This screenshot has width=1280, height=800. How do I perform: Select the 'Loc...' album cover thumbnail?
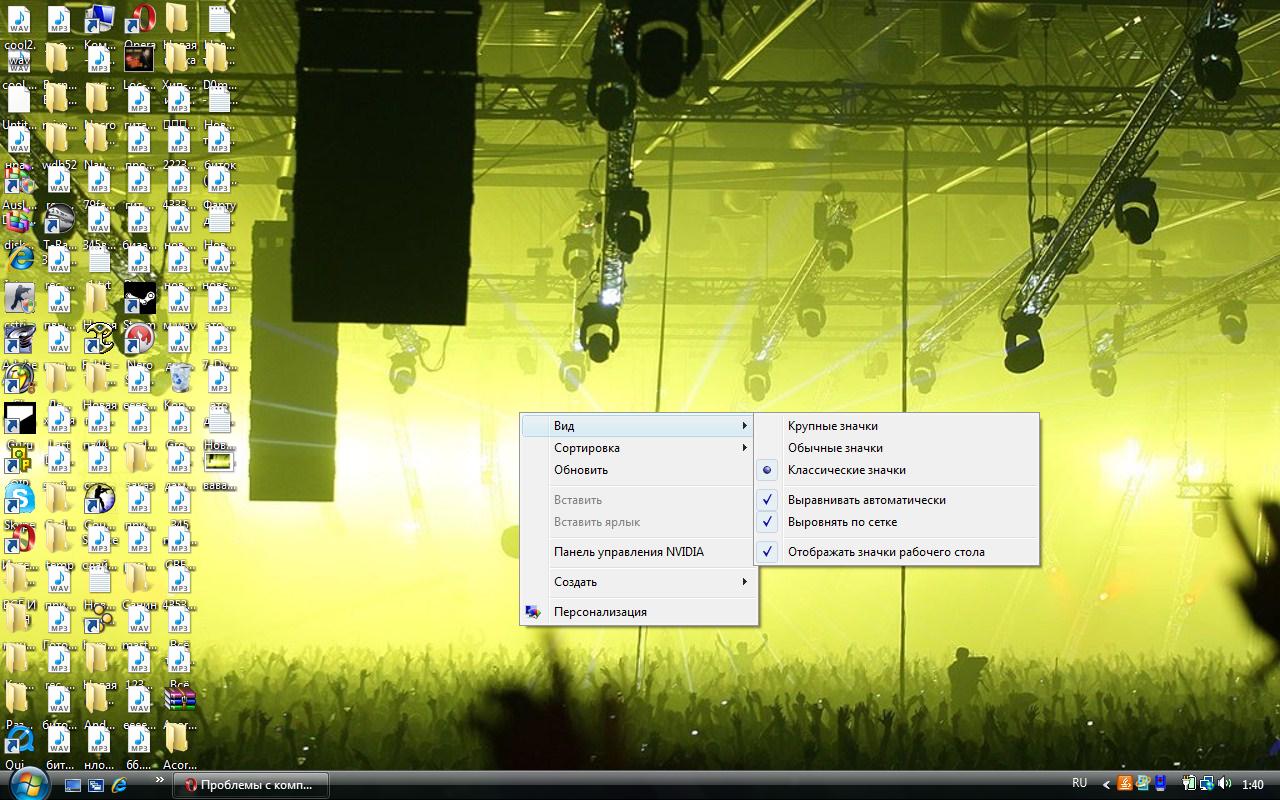pos(139,59)
